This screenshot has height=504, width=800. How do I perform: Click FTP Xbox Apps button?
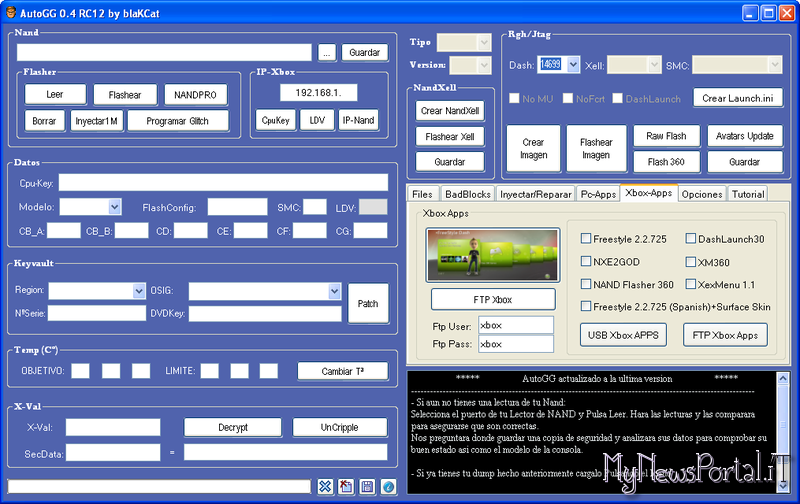(x=726, y=335)
